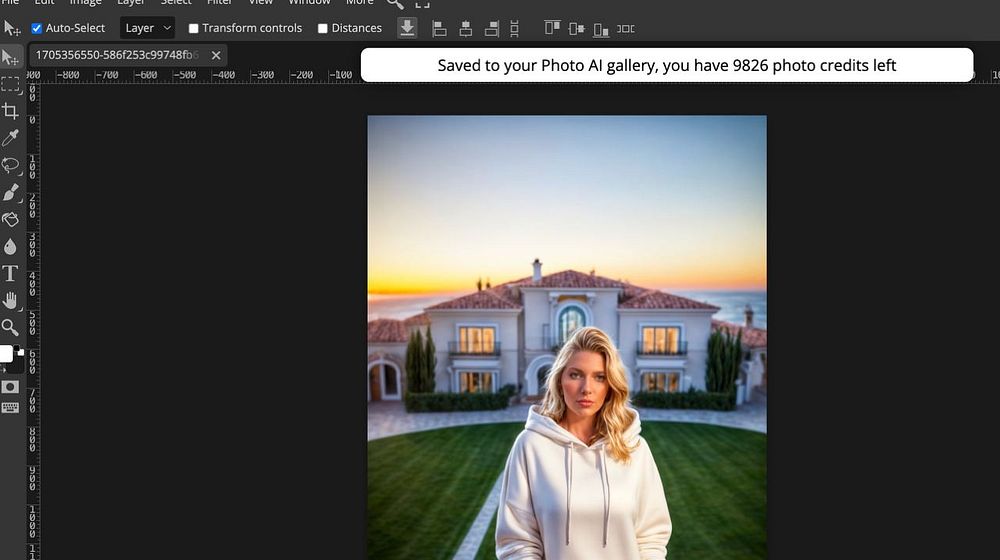Choose the Lasso Select tool
This screenshot has height=560, width=1000.
(11, 165)
